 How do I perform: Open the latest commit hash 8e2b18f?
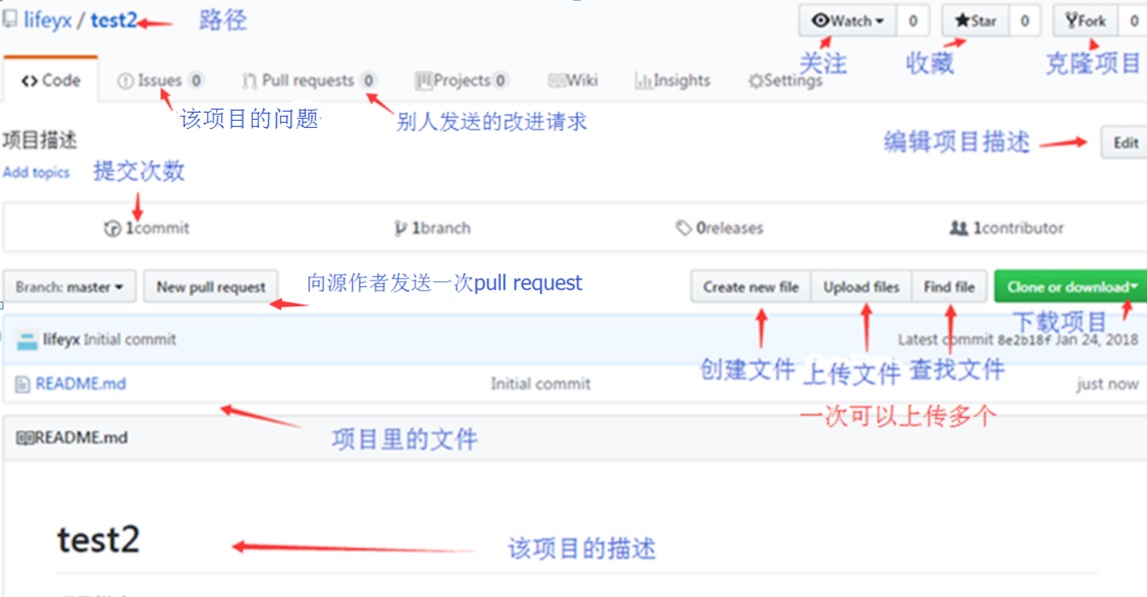[x=1023, y=340]
